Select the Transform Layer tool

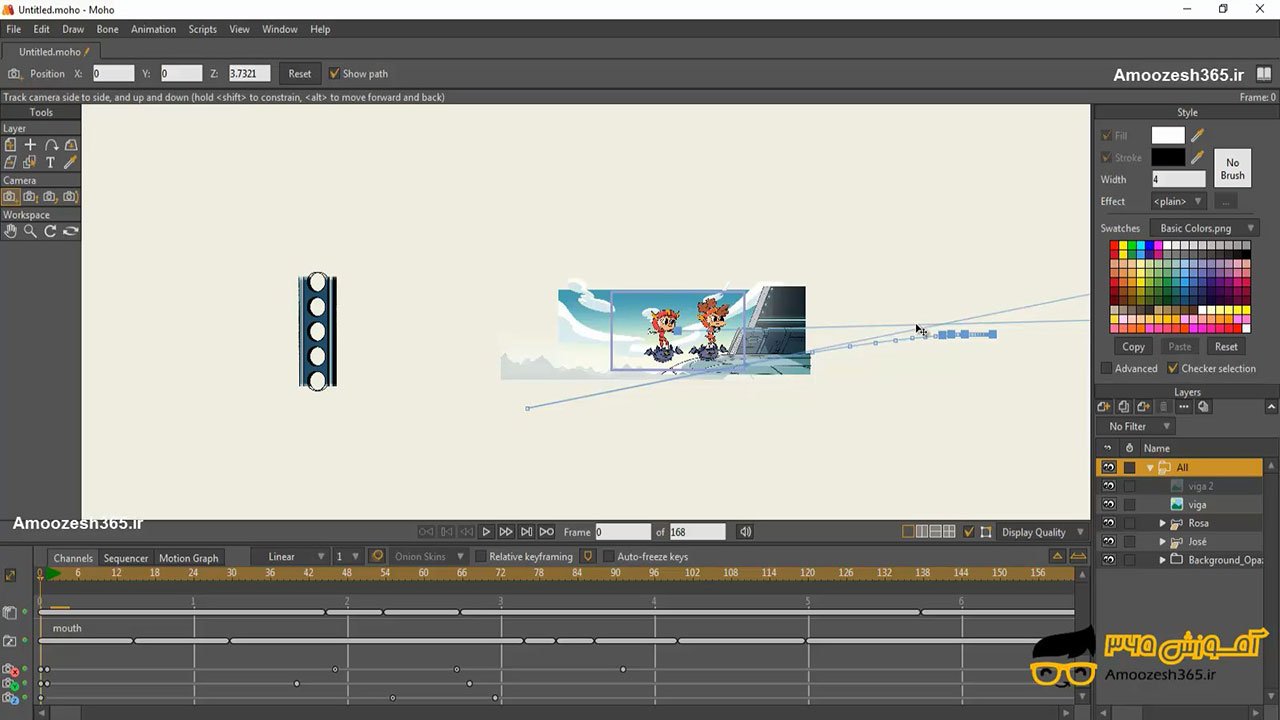[10, 145]
